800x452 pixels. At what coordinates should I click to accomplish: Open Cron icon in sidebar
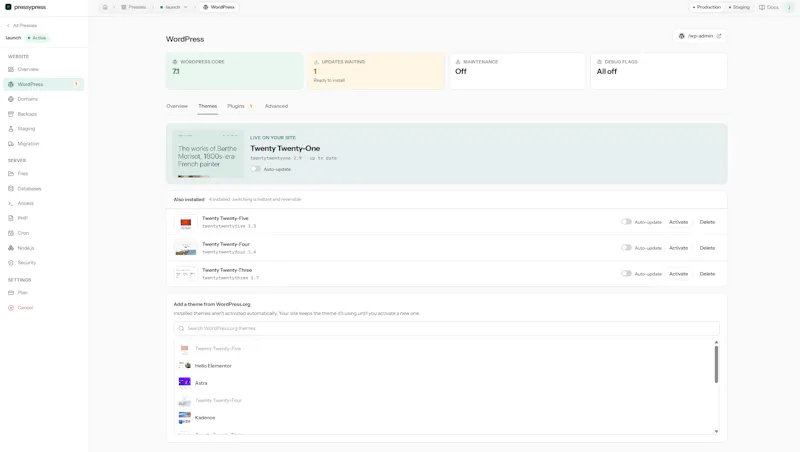tap(11, 233)
